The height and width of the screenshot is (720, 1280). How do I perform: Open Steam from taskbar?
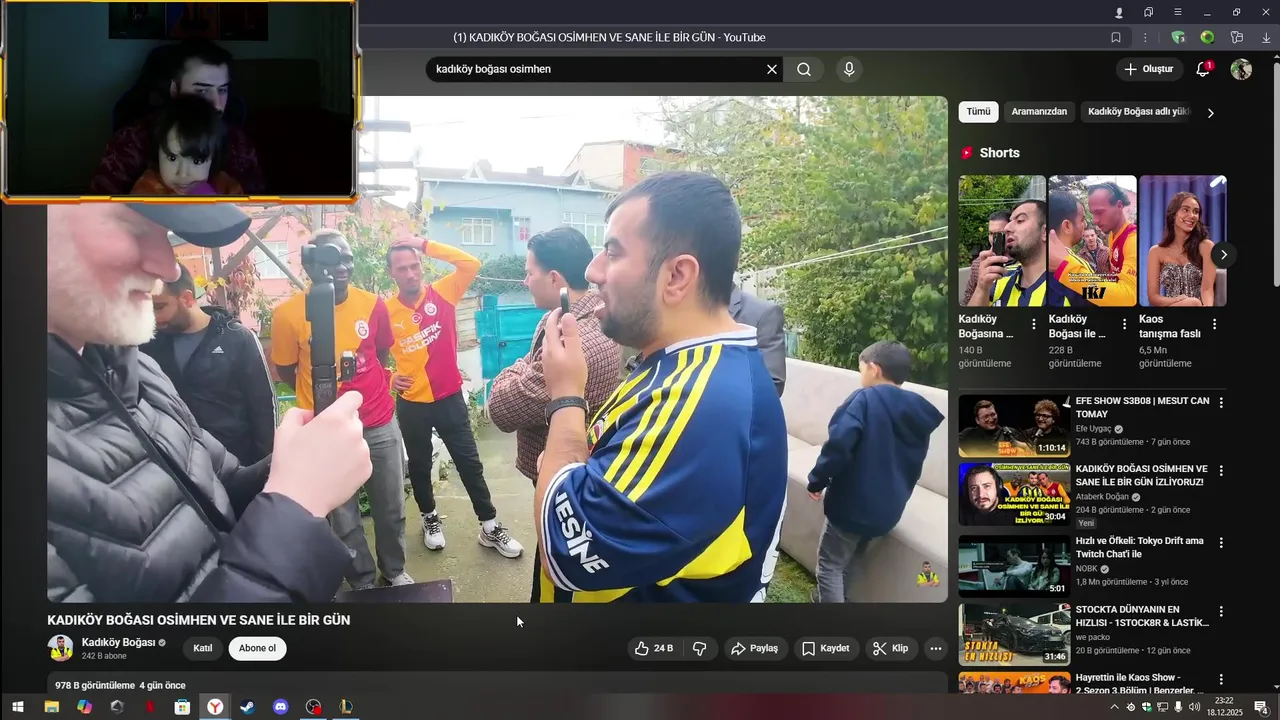click(247, 707)
